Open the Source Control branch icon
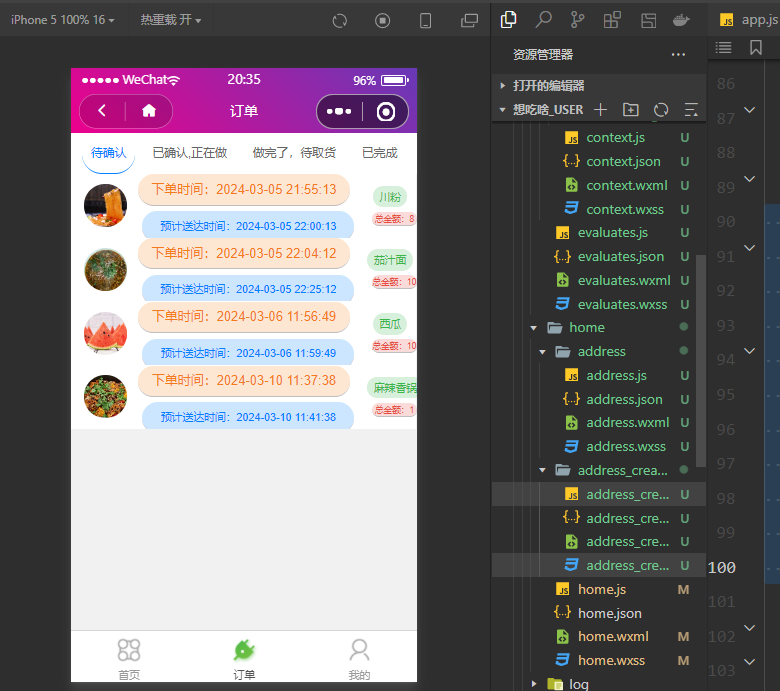 click(x=578, y=20)
